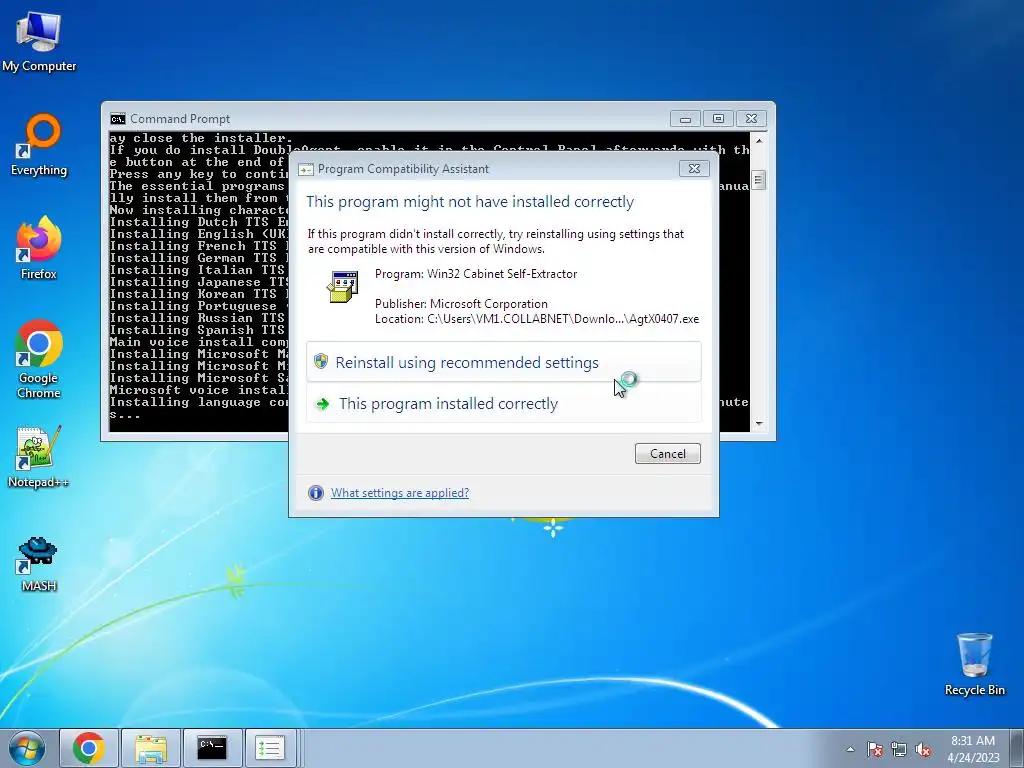Open the Windows Start menu
The width and height of the screenshot is (1024, 768).
27,748
